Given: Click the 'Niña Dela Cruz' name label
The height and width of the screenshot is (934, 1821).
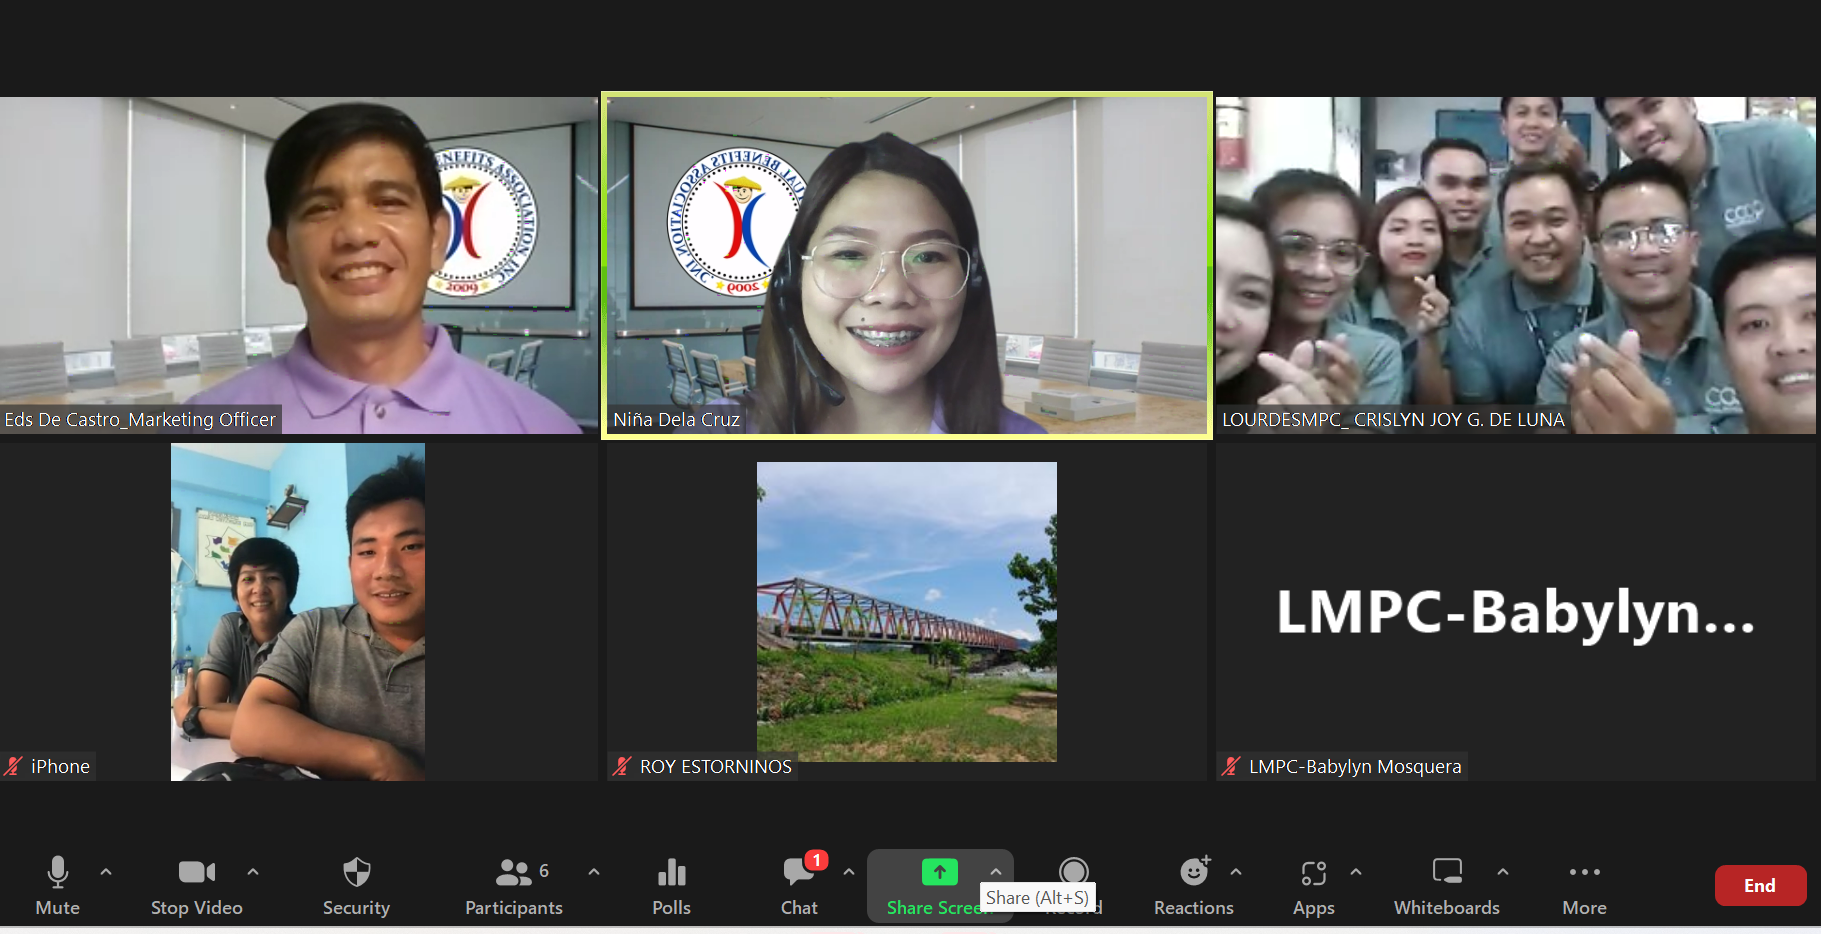Looking at the screenshot, I should pos(677,420).
